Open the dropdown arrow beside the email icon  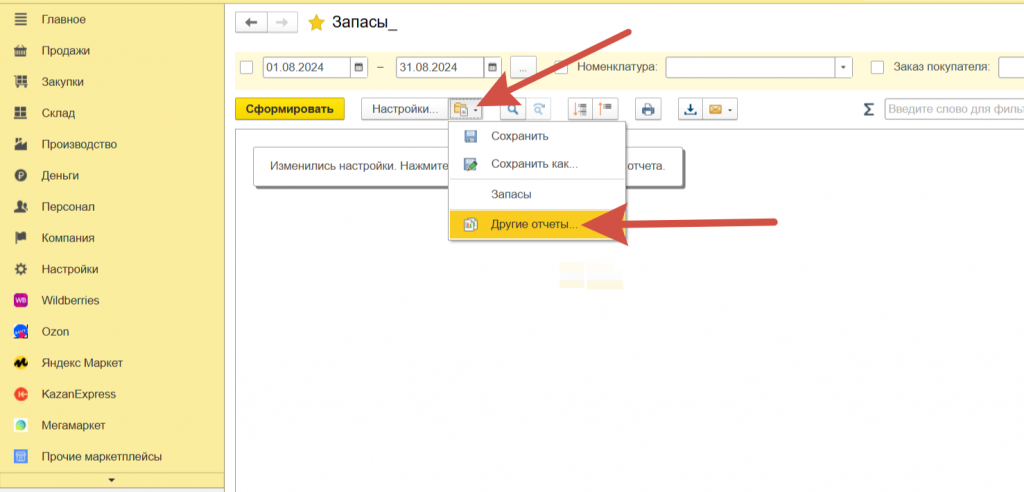point(731,109)
